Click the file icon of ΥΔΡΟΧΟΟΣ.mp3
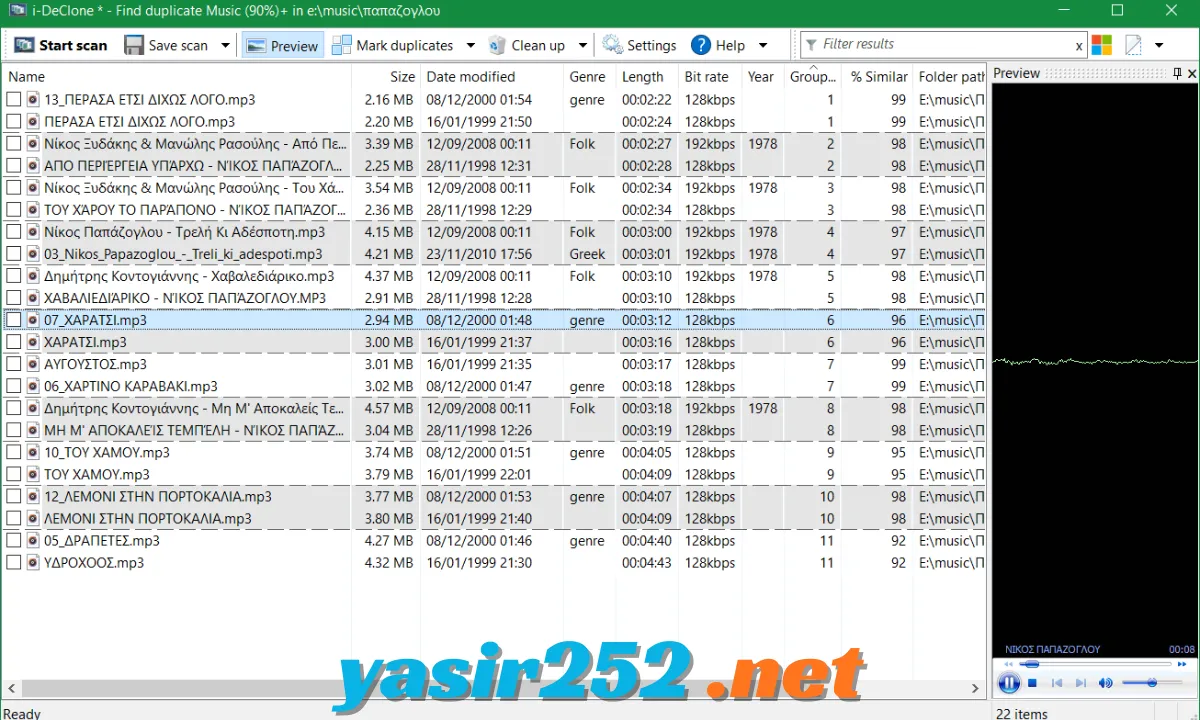 (x=33, y=562)
